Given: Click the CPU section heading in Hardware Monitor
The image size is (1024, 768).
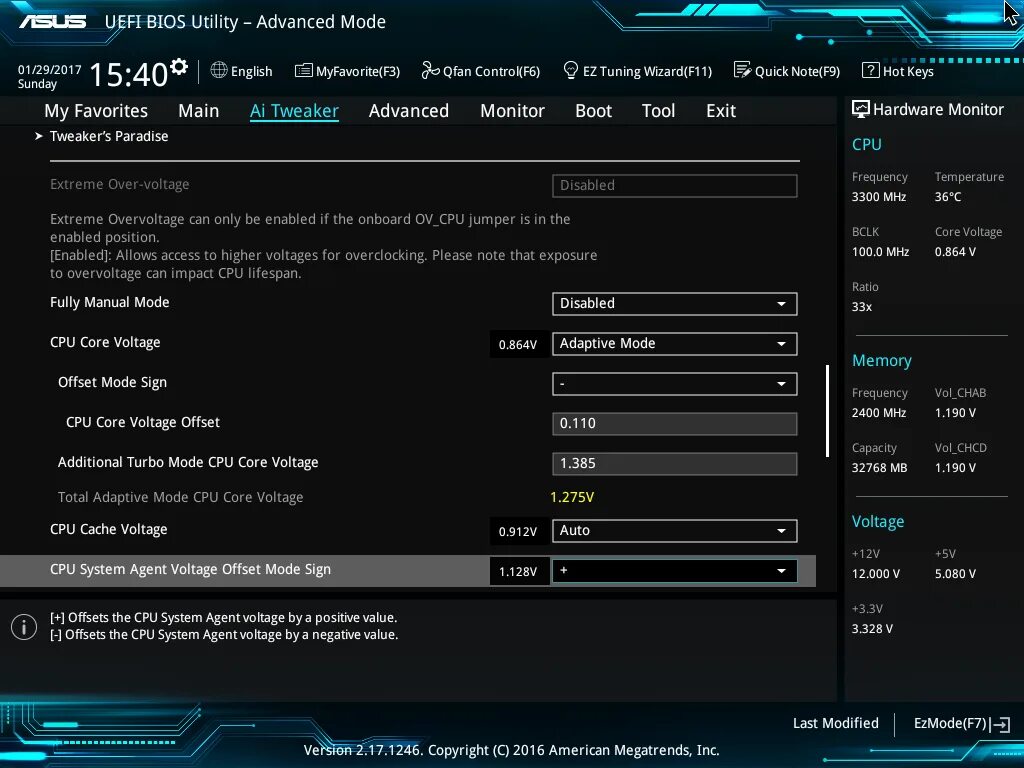Looking at the screenshot, I should [867, 144].
